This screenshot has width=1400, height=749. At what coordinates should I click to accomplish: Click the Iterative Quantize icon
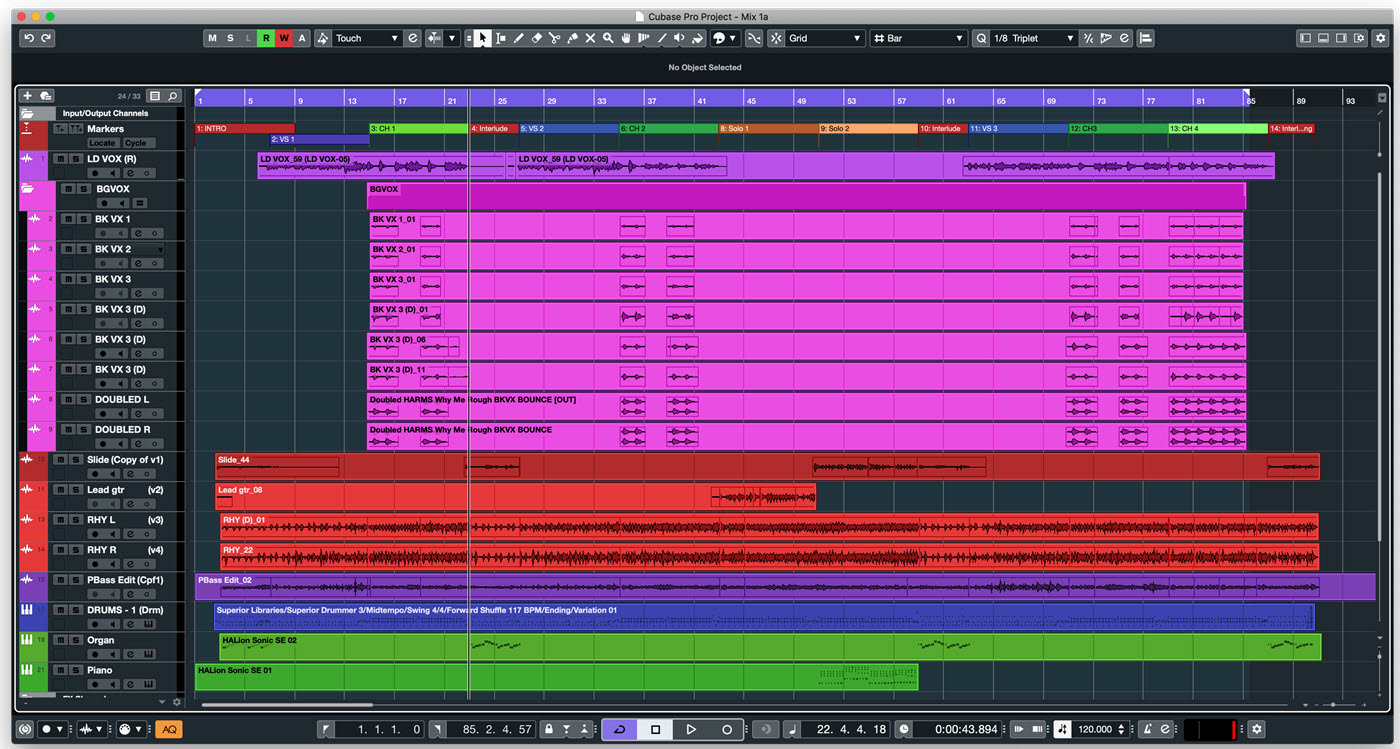pos(1088,38)
